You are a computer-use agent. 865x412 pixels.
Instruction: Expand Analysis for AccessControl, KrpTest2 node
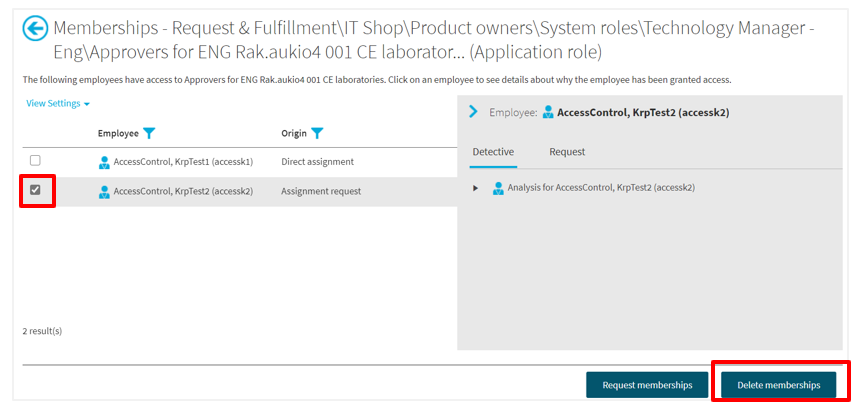[x=476, y=188]
